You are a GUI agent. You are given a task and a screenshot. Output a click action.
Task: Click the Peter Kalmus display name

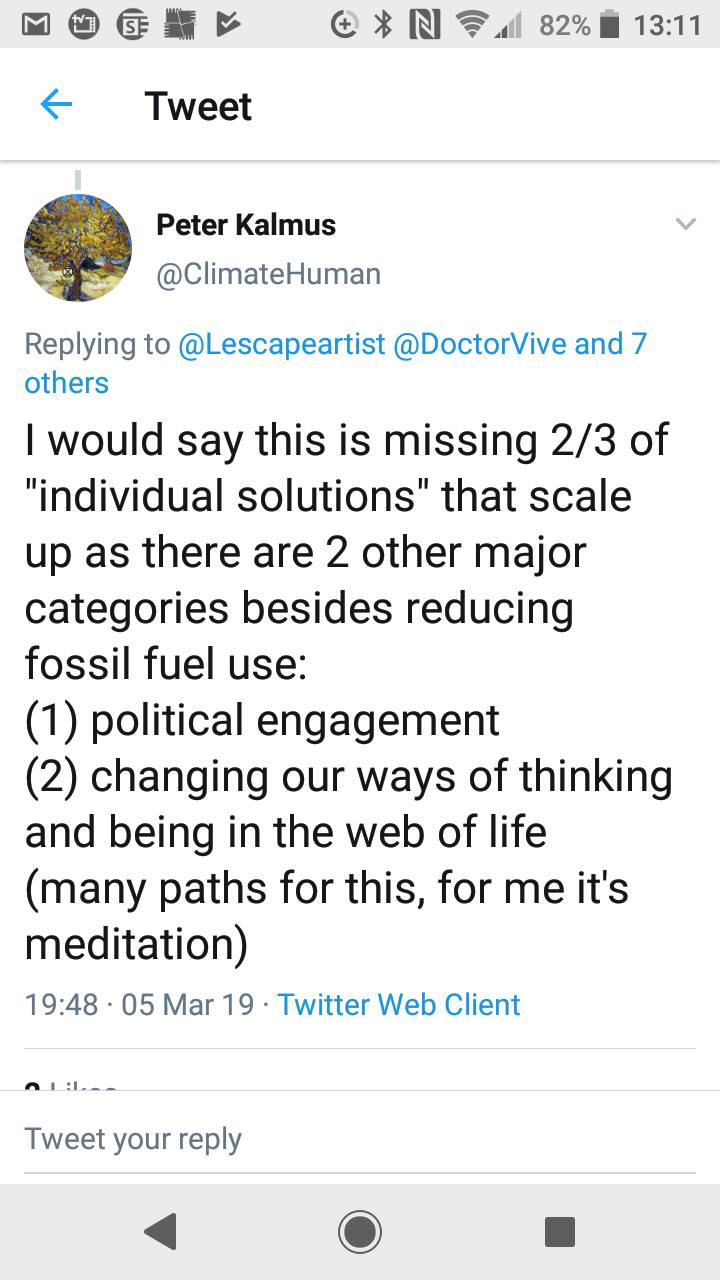tap(246, 225)
